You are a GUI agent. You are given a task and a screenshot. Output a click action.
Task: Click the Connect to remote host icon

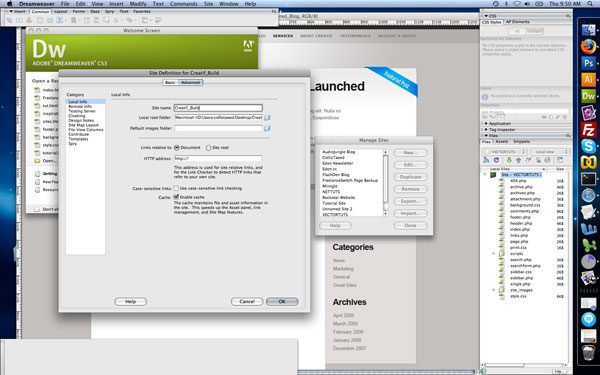486,160
